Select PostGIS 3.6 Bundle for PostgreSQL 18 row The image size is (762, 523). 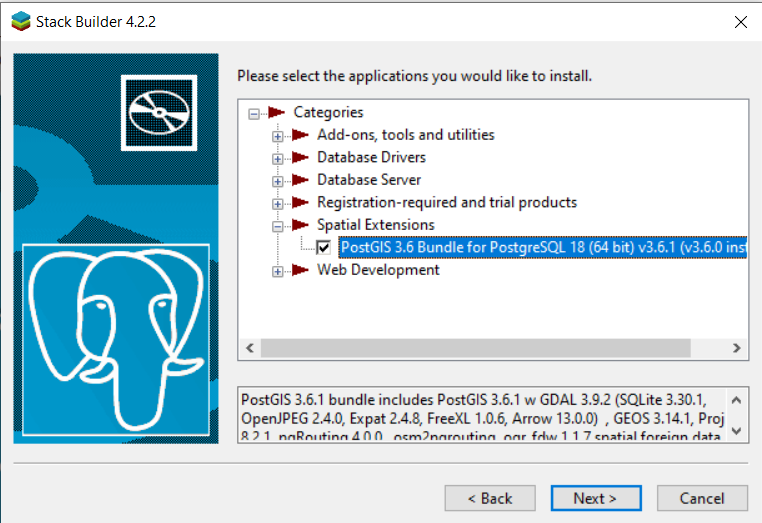tap(543, 247)
